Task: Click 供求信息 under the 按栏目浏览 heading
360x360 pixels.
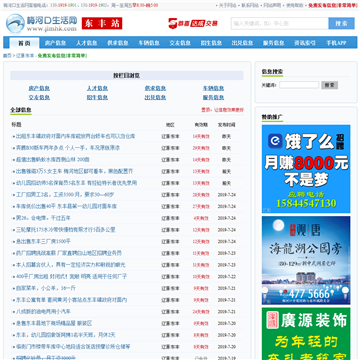Action: tap(155, 88)
